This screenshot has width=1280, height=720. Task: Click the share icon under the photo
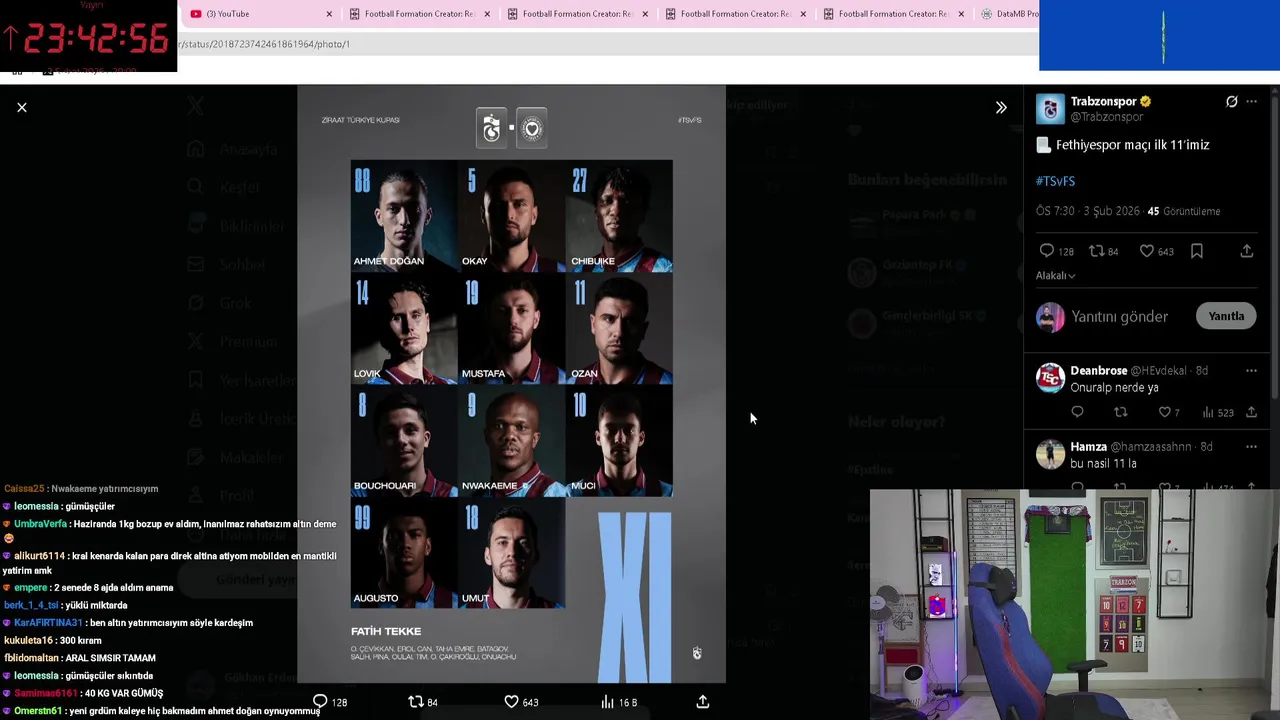pyautogui.click(x=703, y=702)
